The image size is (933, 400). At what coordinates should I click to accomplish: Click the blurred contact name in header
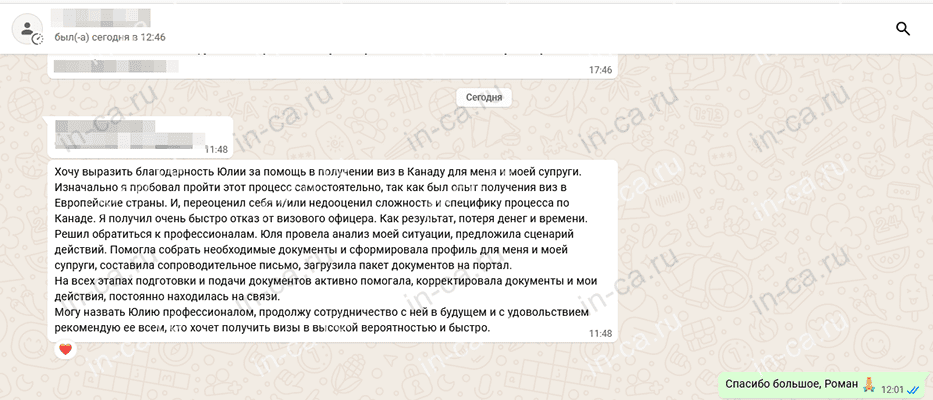[x=100, y=17]
